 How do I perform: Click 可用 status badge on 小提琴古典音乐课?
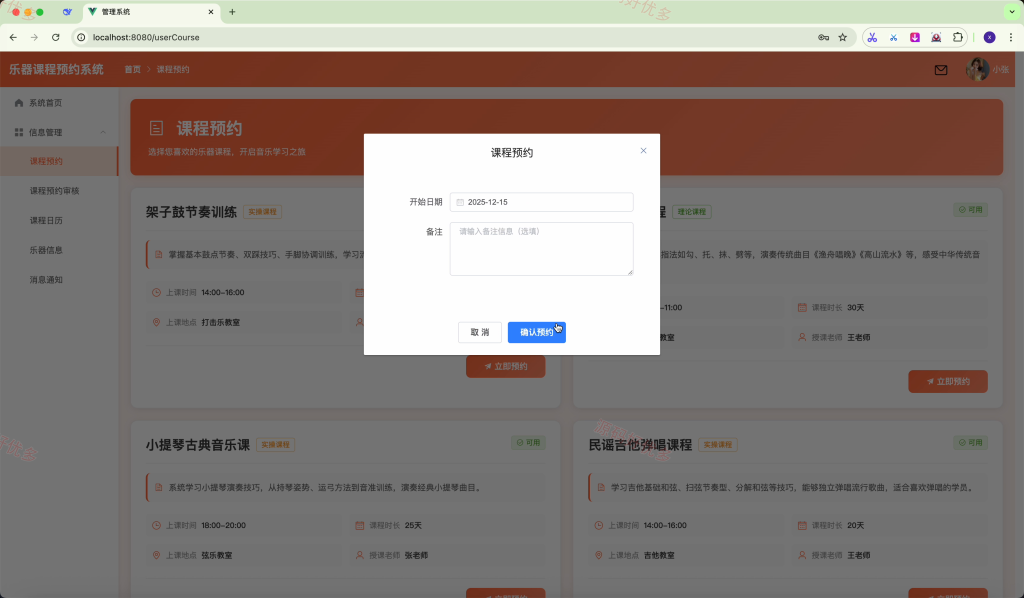(x=528, y=443)
